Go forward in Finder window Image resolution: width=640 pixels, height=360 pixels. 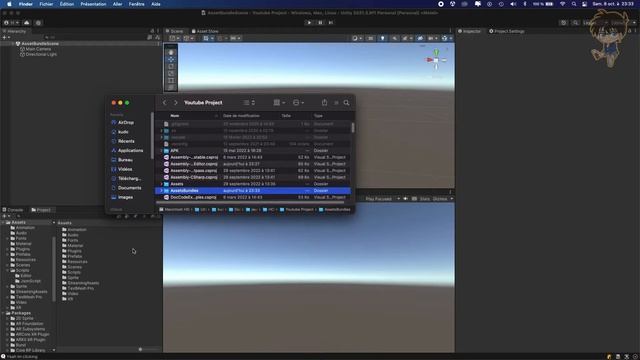tap(176, 102)
